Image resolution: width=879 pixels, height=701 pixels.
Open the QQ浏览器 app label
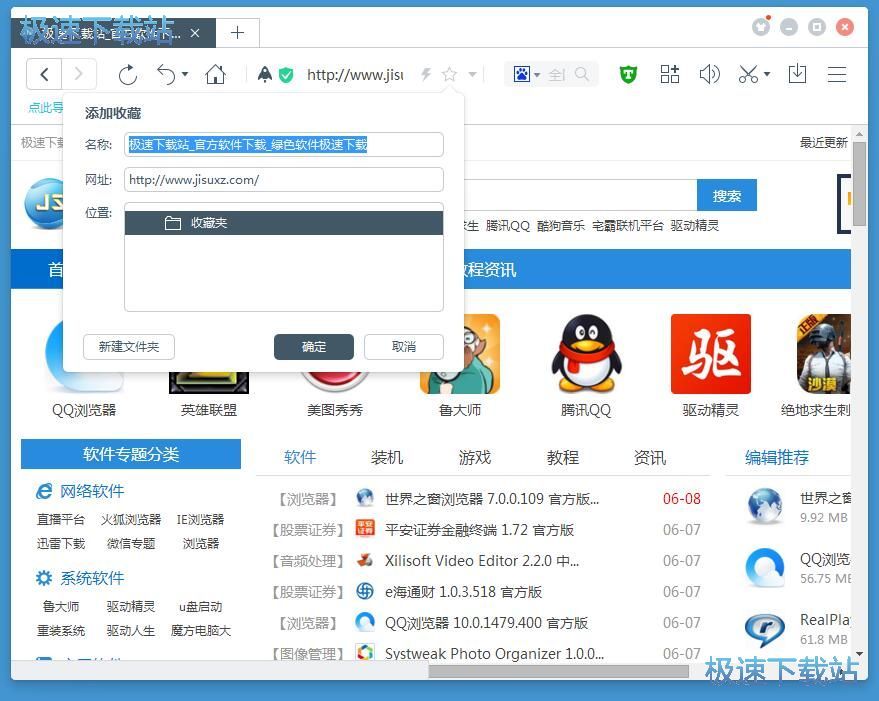click(x=84, y=410)
